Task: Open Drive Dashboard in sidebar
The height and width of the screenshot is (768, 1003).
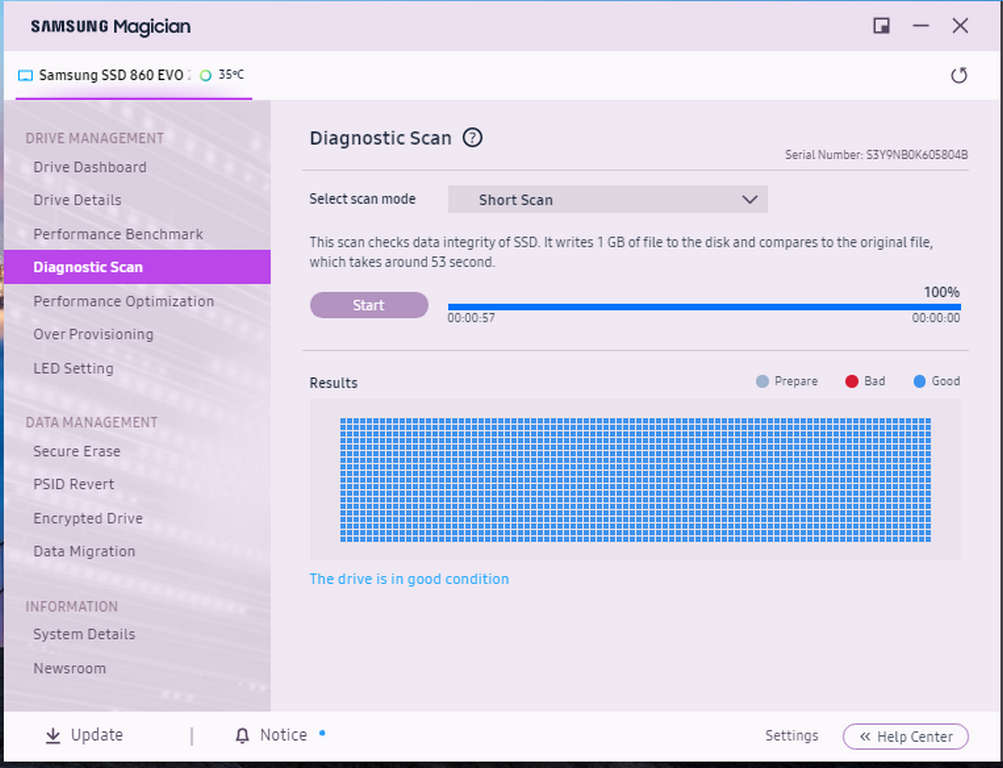Action: click(x=90, y=167)
